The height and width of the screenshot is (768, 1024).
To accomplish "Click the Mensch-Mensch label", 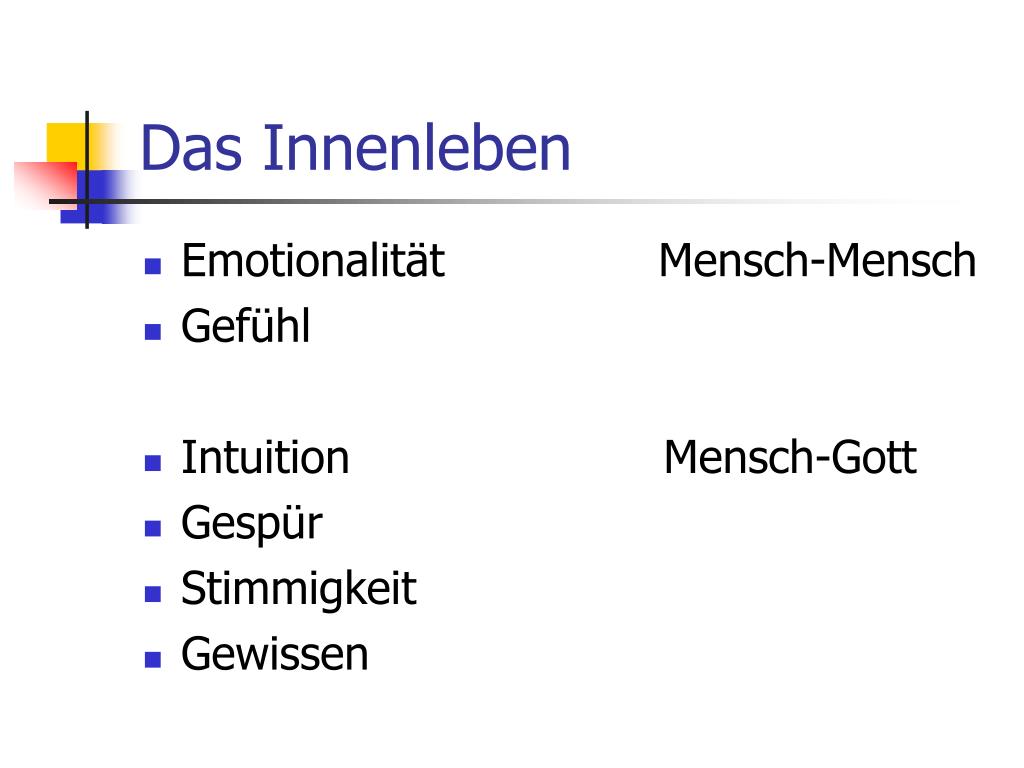I will click(817, 260).
